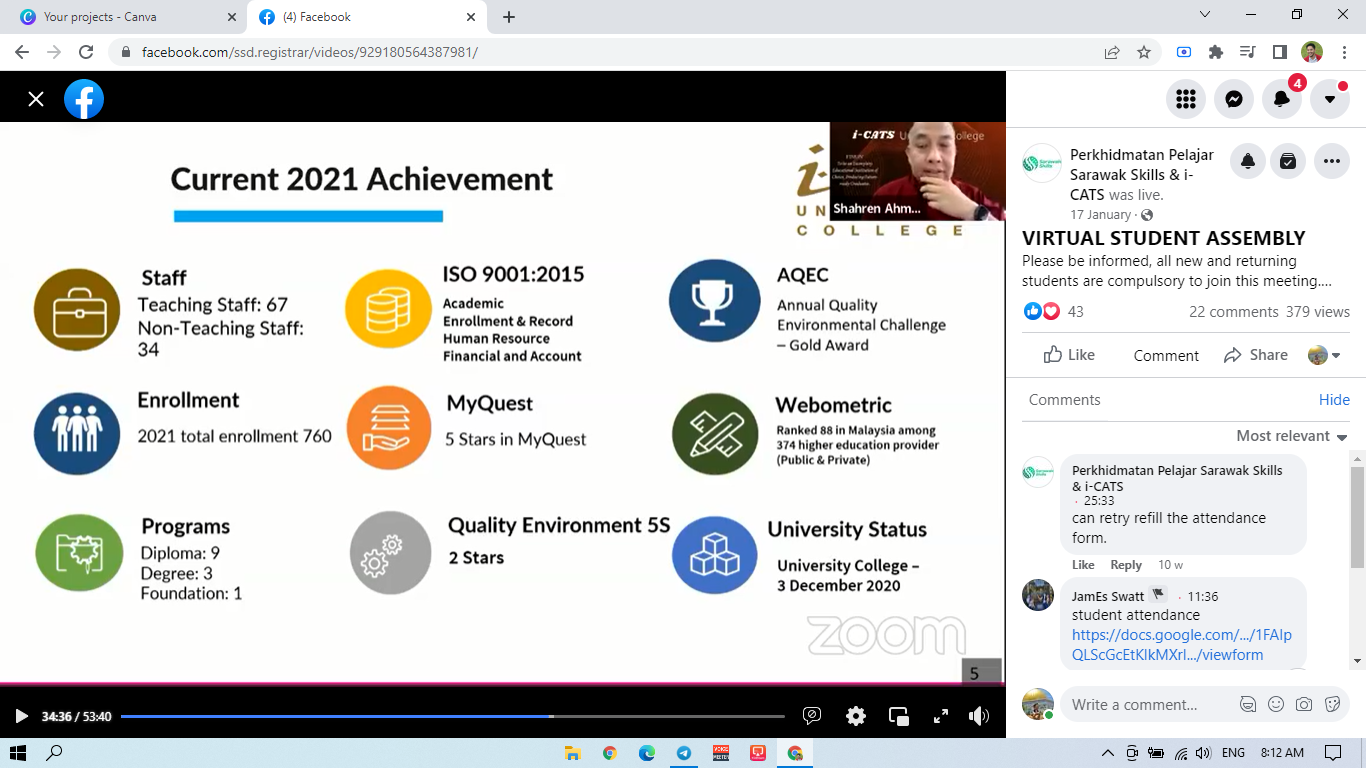The height and width of the screenshot is (768, 1366).
Task: Play the paused video
Action: [x=21, y=716]
